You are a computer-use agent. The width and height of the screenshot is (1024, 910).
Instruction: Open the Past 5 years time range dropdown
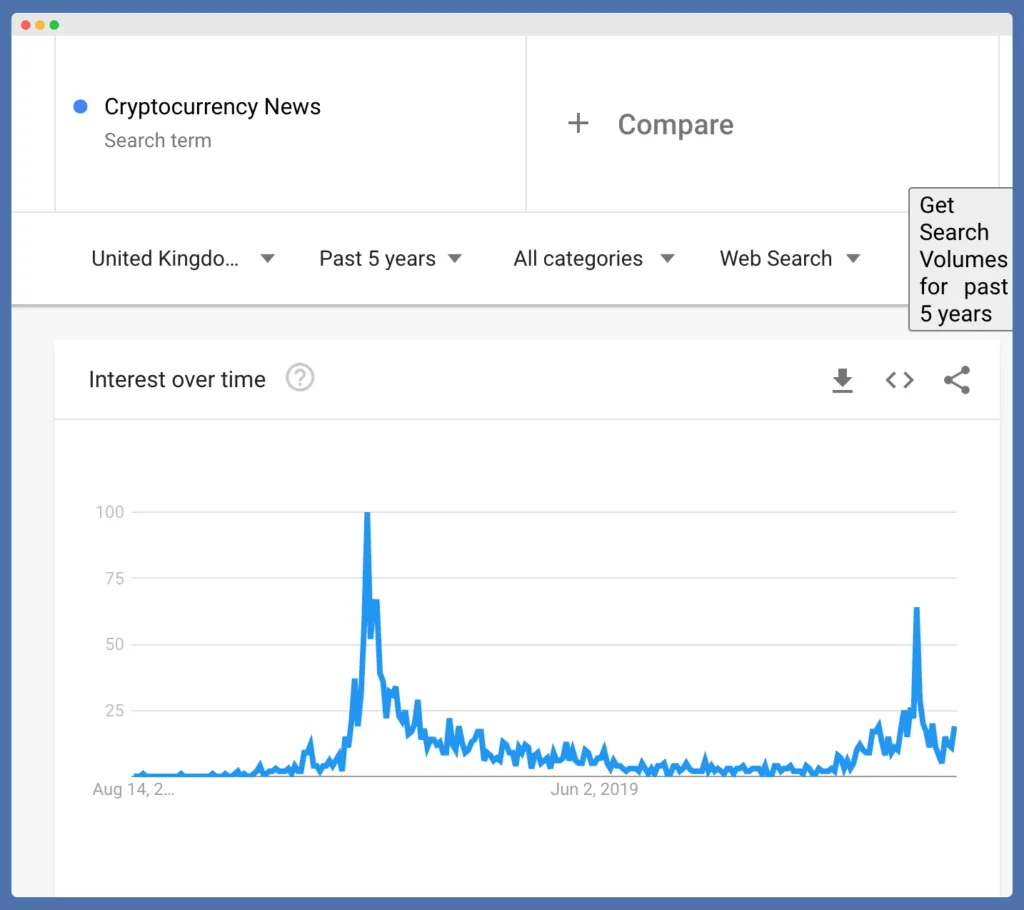(390, 258)
